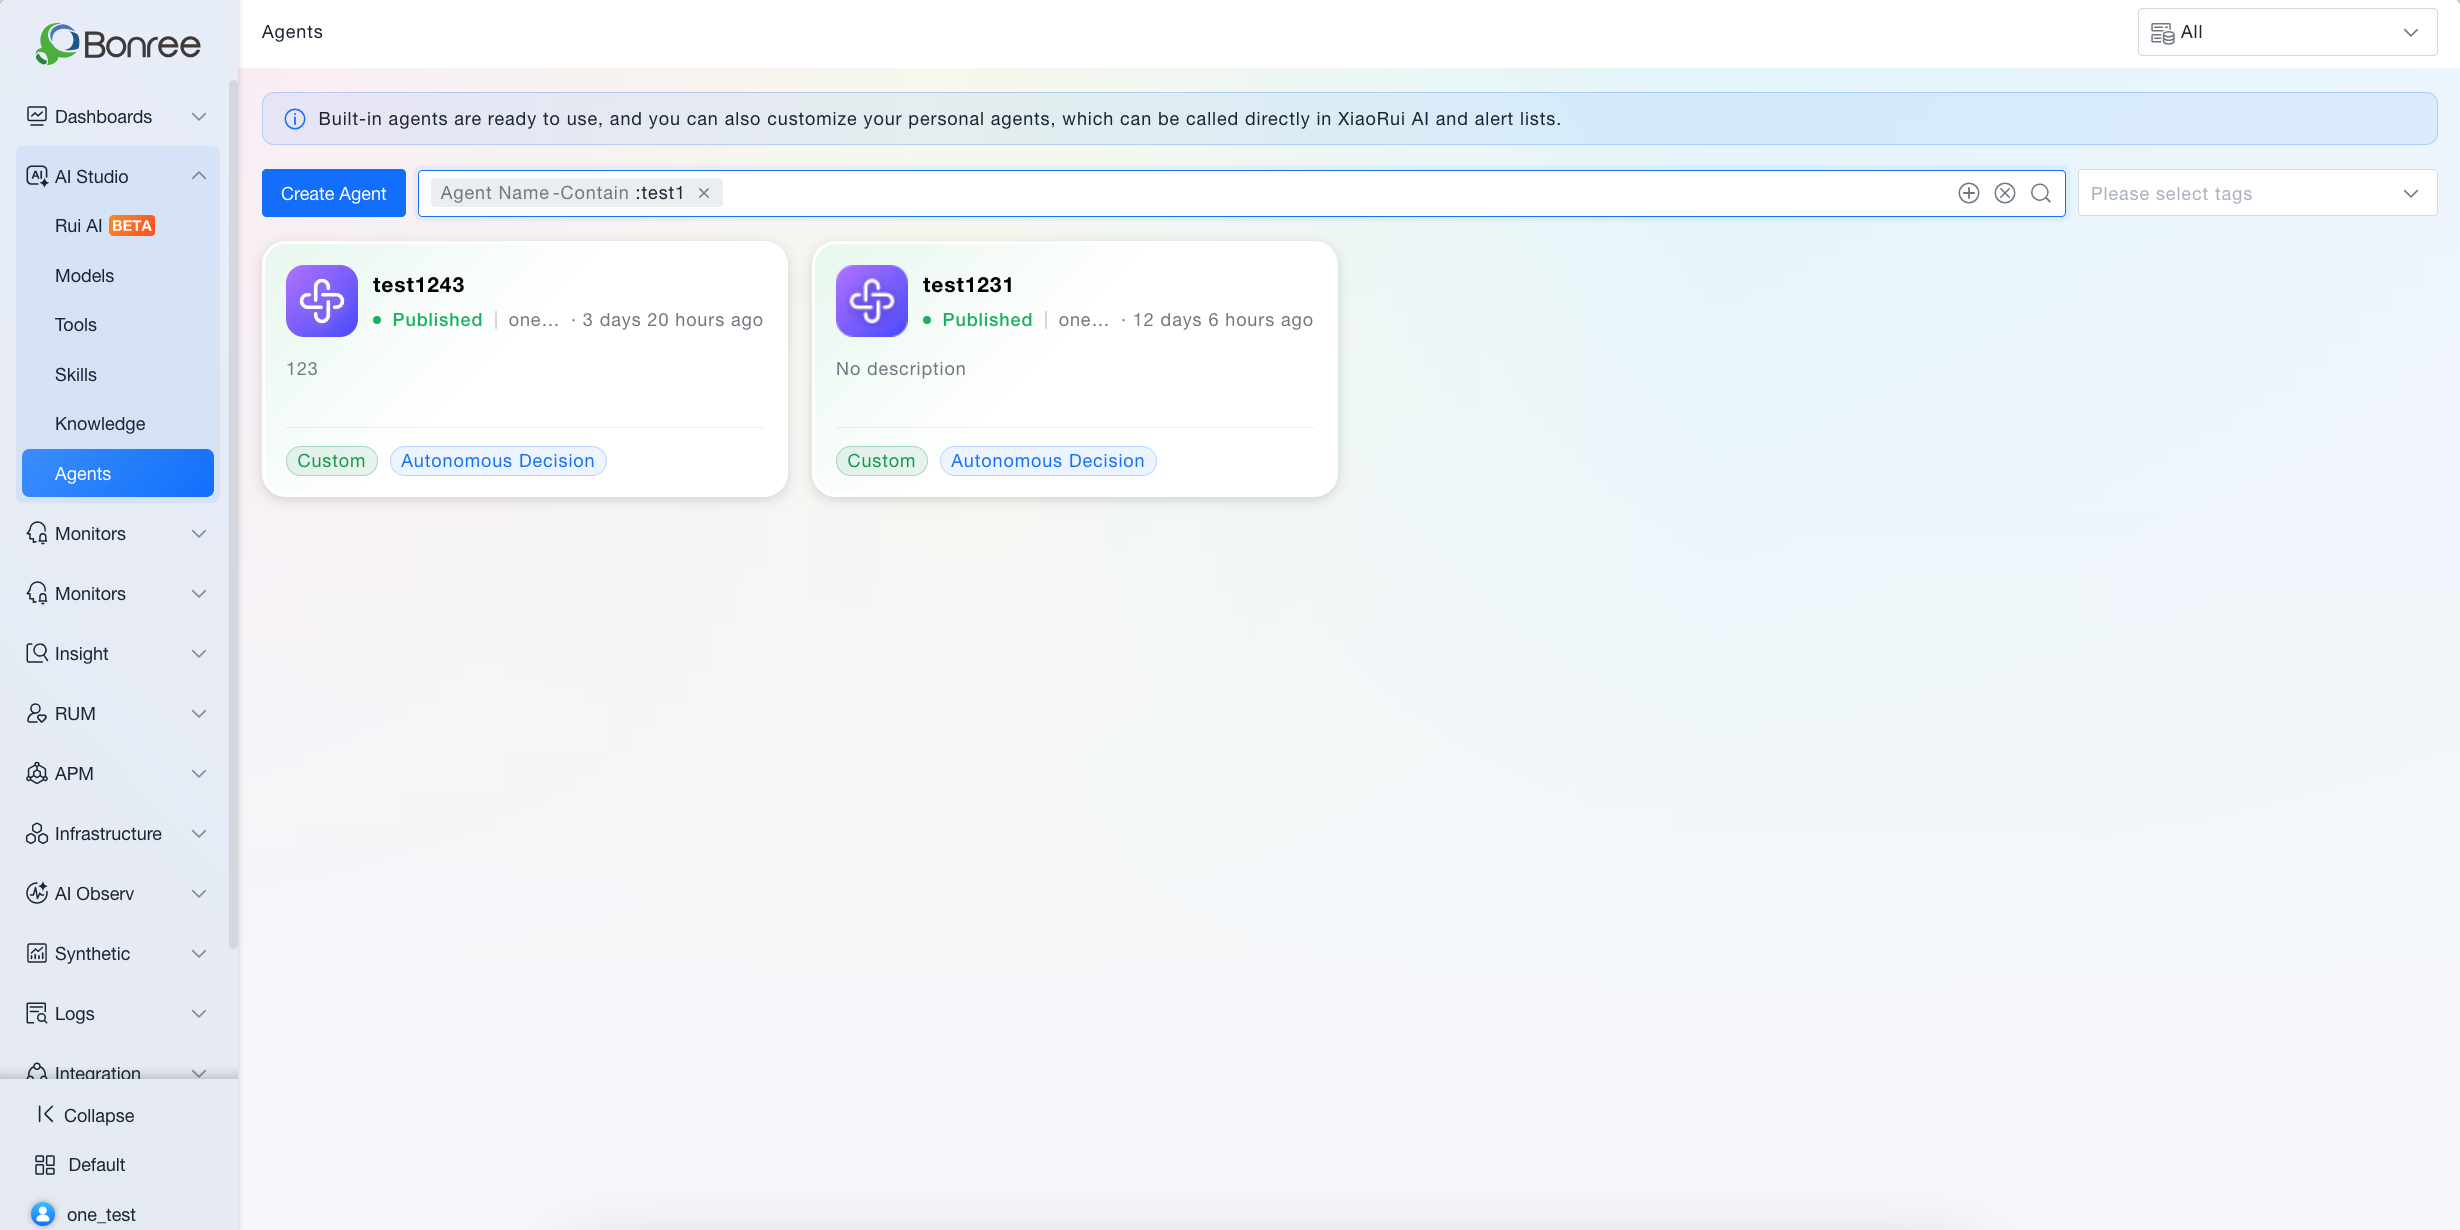Click the Collapse sidebar arrow icon
Viewport: 2460px width, 1230px height.
tap(45, 1114)
